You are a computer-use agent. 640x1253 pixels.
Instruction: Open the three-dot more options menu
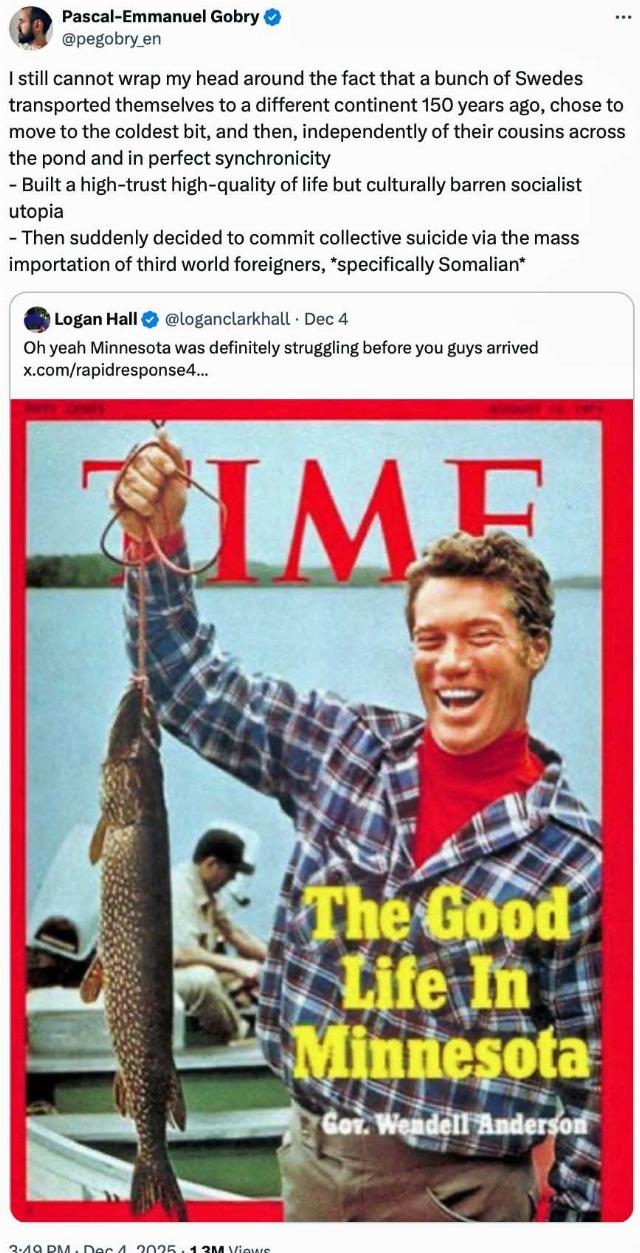click(x=622, y=18)
